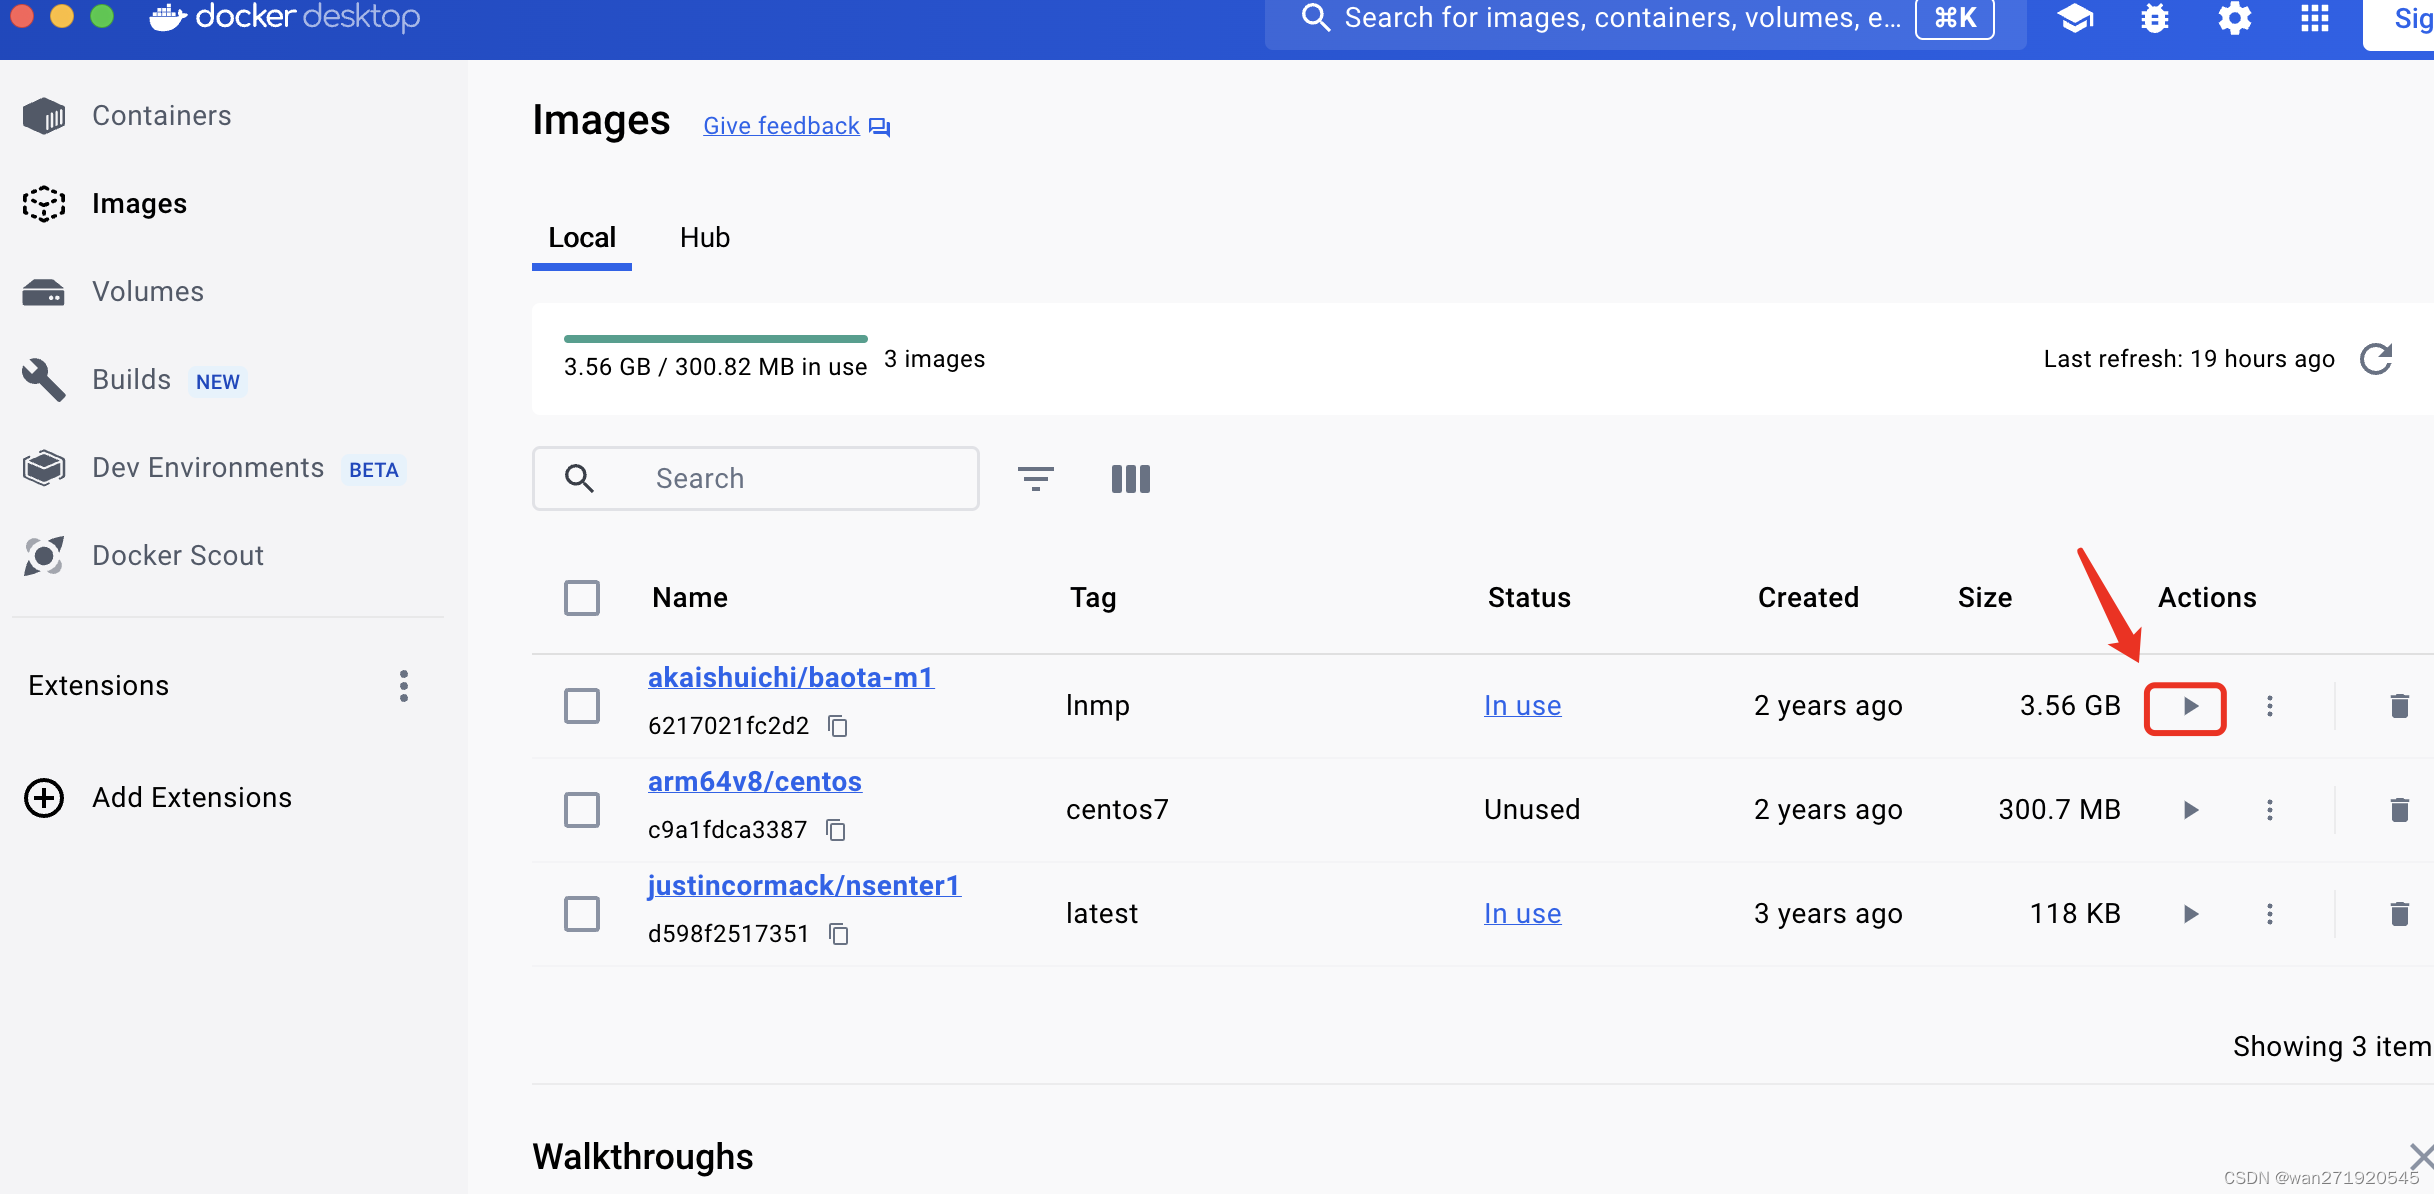Viewport: 2434px width, 1194px height.
Task: Copy image ID d598f2517351
Action: point(839,934)
